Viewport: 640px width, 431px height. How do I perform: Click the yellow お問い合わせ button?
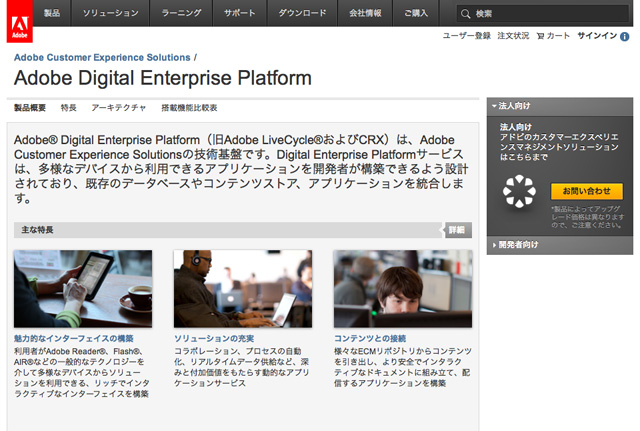coord(587,191)
